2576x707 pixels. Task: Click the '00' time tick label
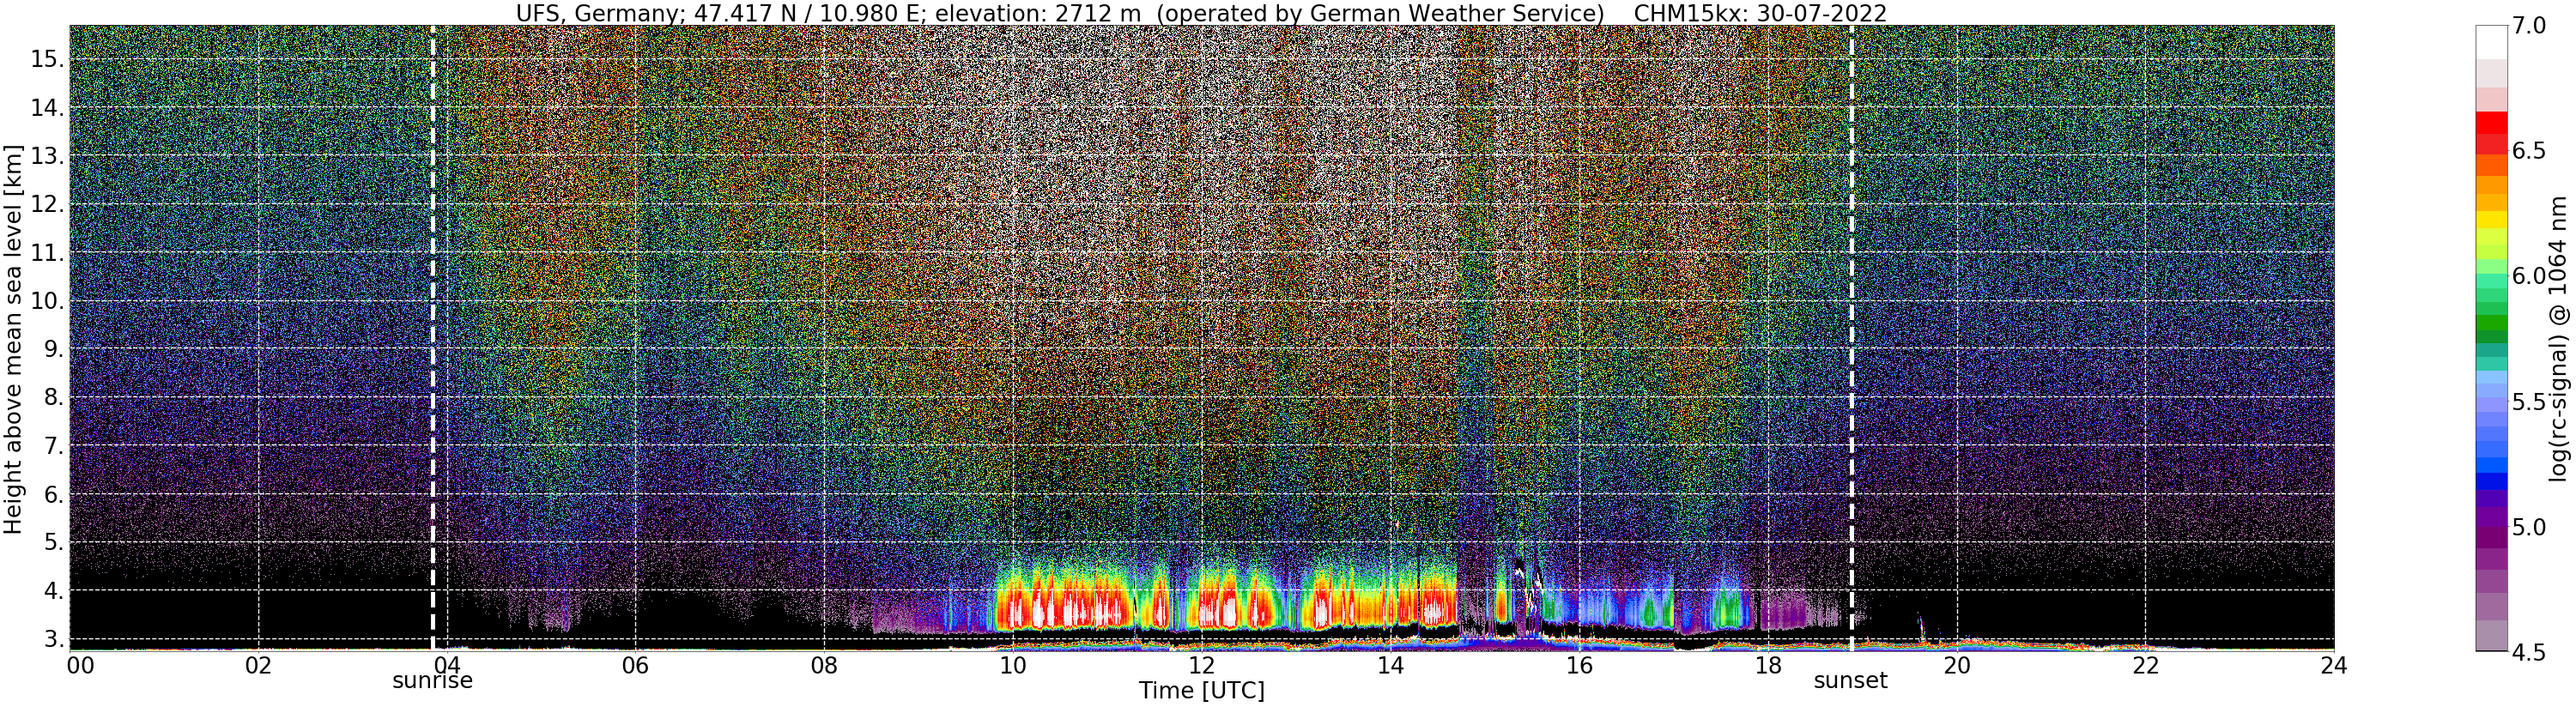point(79,666)
